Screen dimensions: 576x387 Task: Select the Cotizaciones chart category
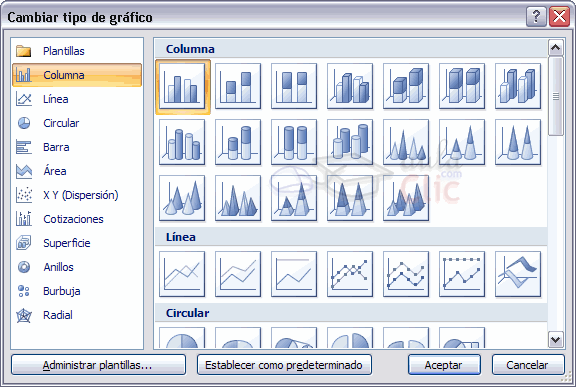coord(77,219)
